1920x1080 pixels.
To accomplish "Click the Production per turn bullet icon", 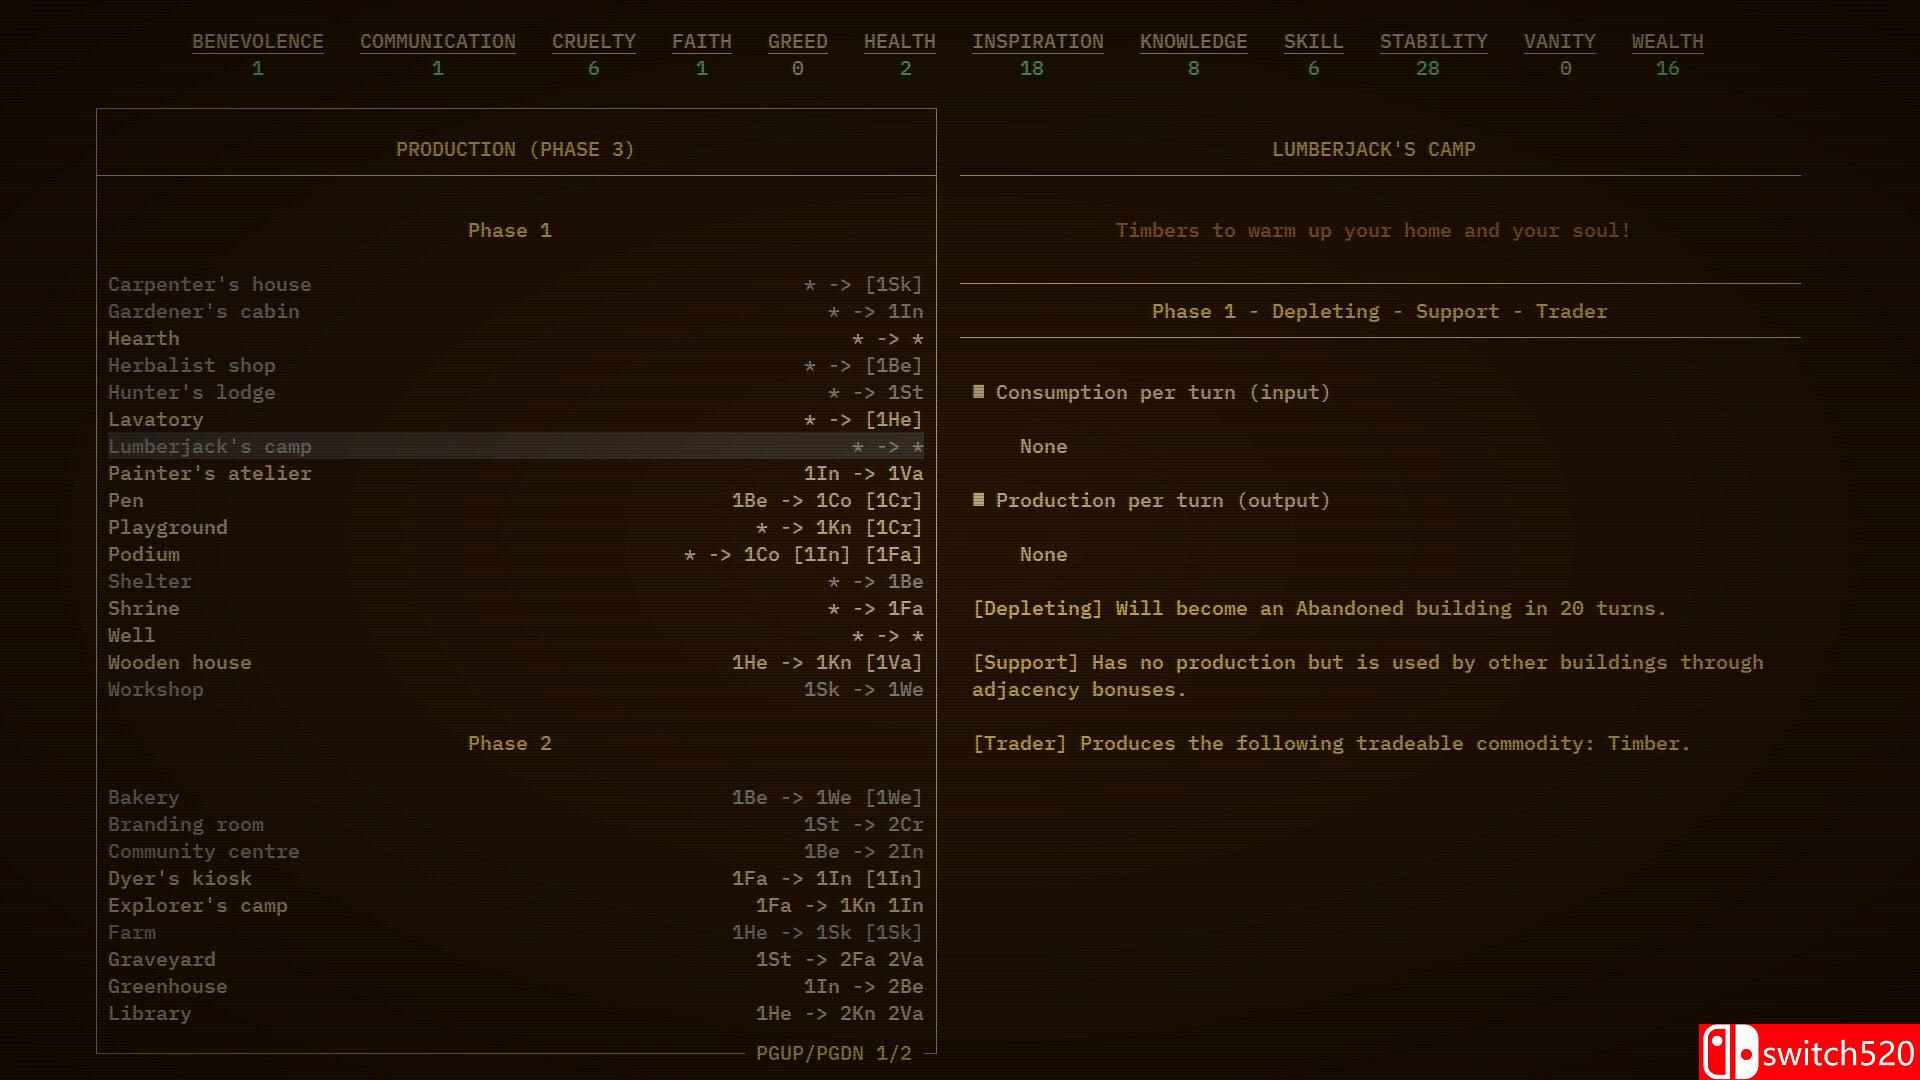I will [x=978, y=500].
